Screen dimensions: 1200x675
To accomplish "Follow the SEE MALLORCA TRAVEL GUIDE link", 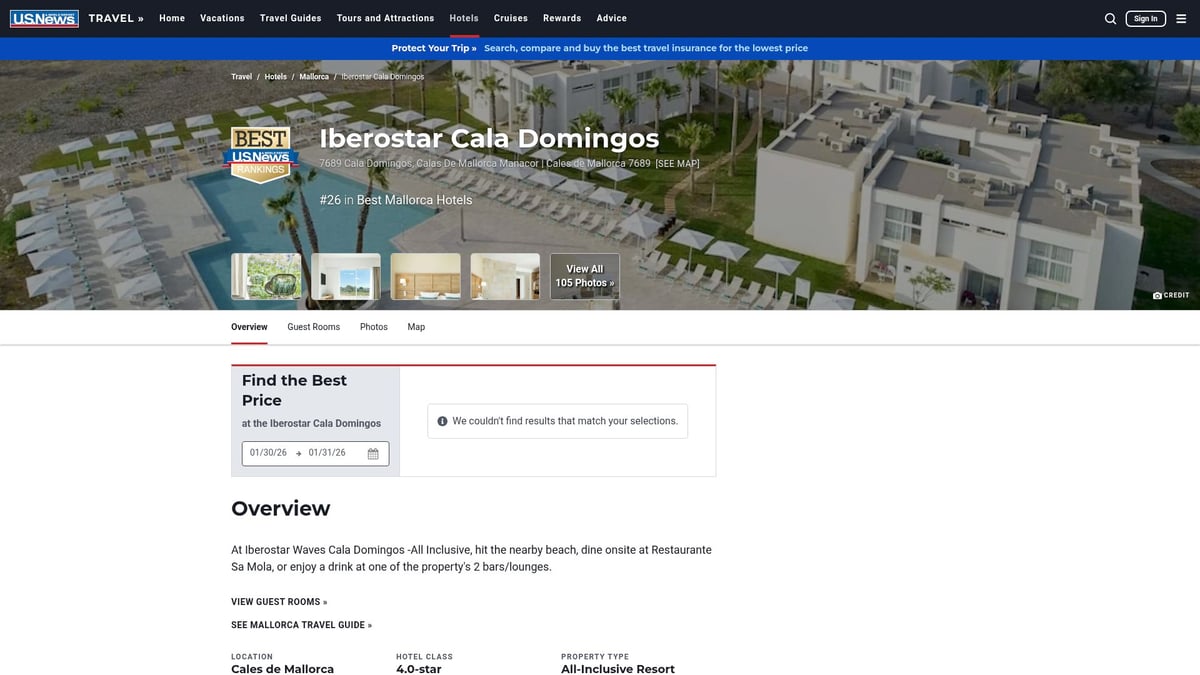I will pyautogui.click(x=300, y=624).
